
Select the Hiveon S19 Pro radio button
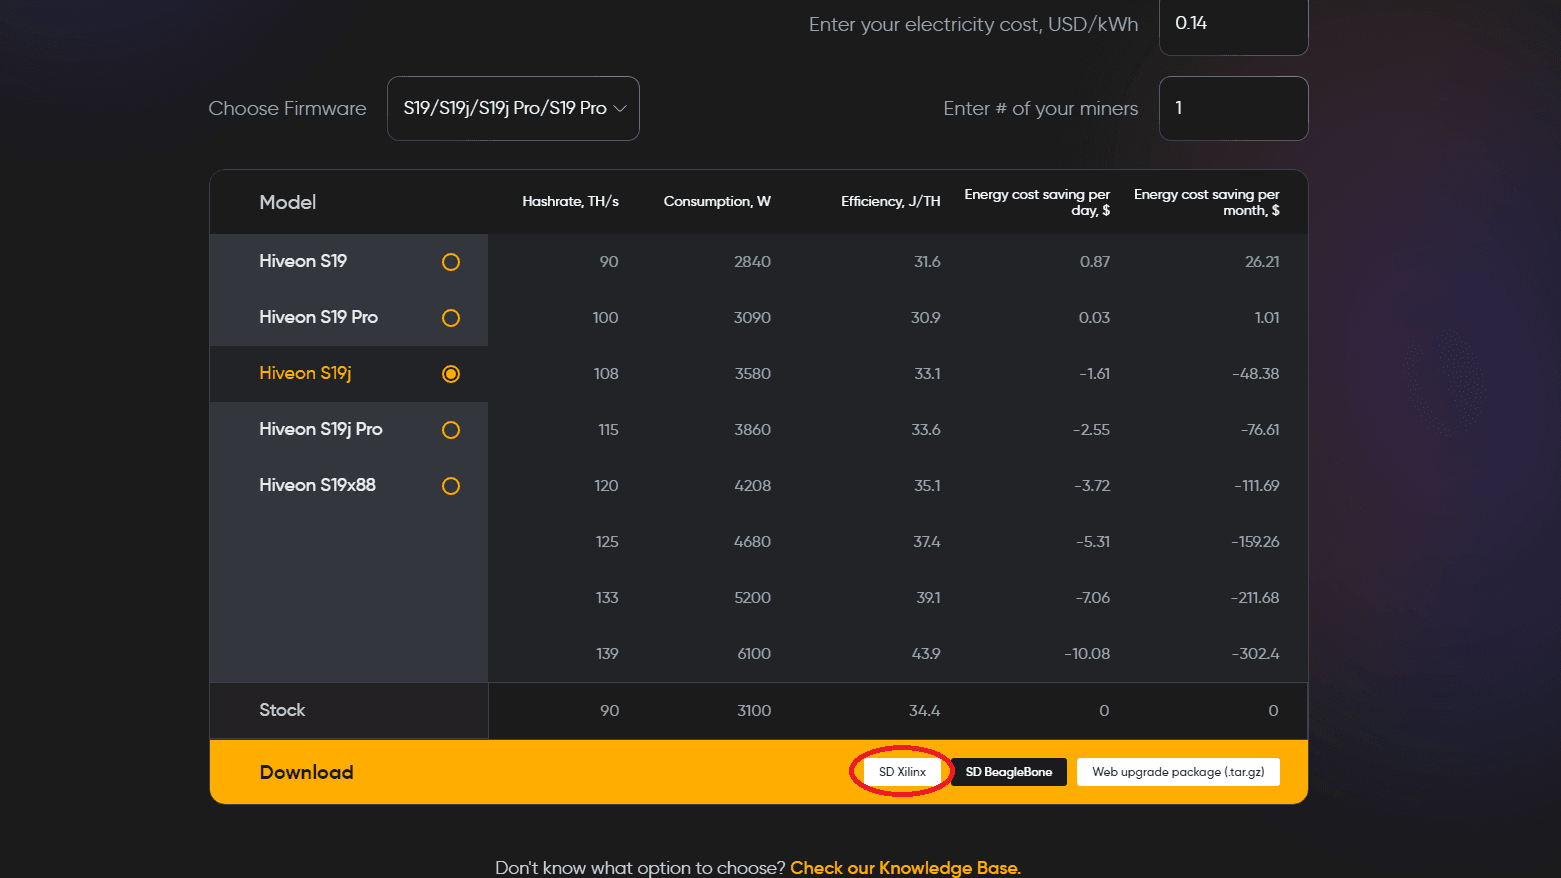point(451,318)
